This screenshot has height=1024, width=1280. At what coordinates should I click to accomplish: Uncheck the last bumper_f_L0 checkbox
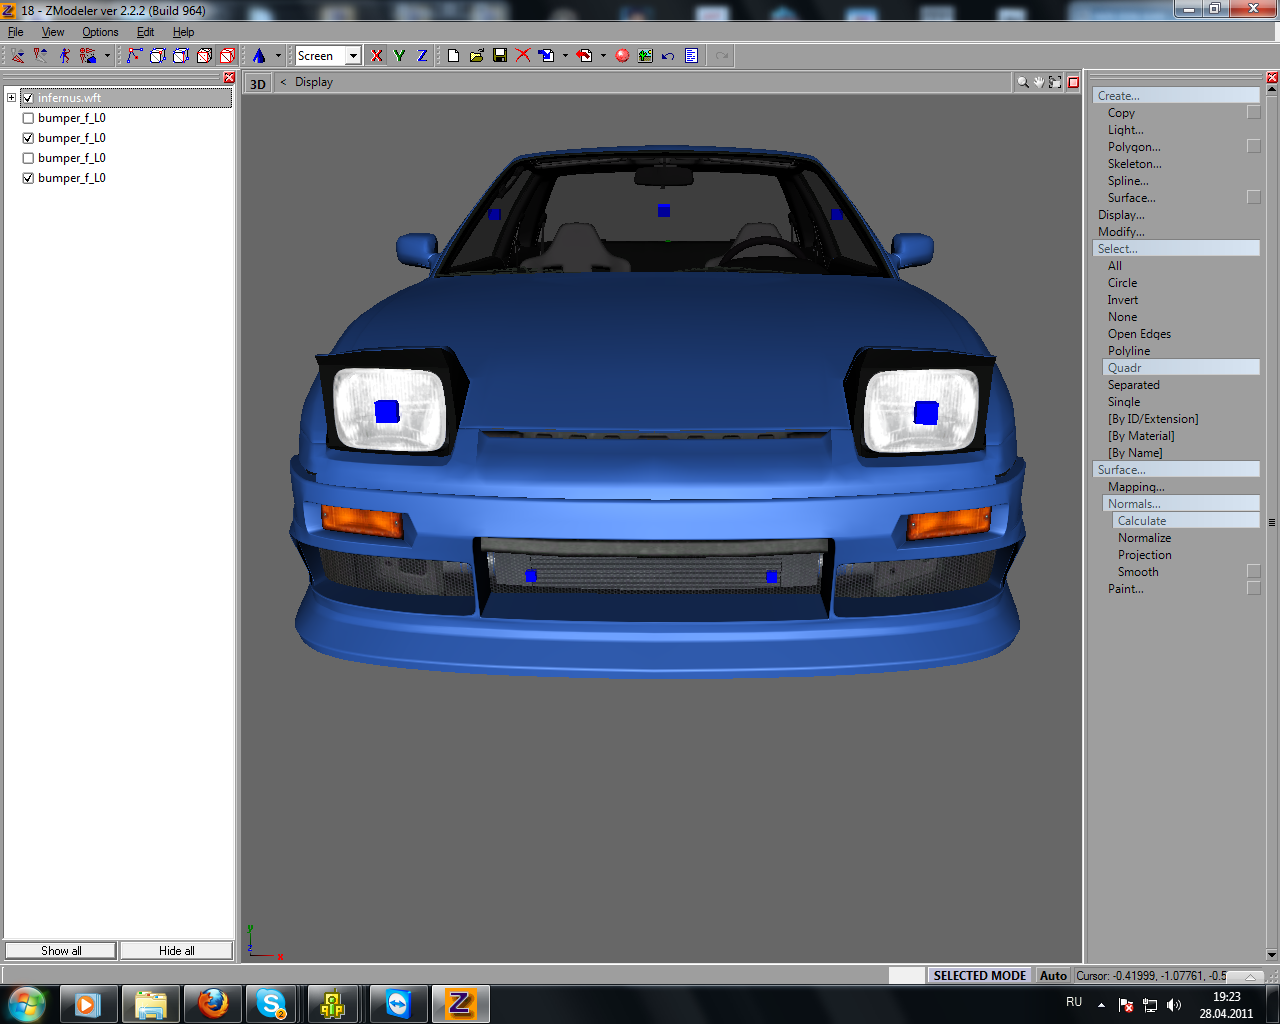coord(28,178)
